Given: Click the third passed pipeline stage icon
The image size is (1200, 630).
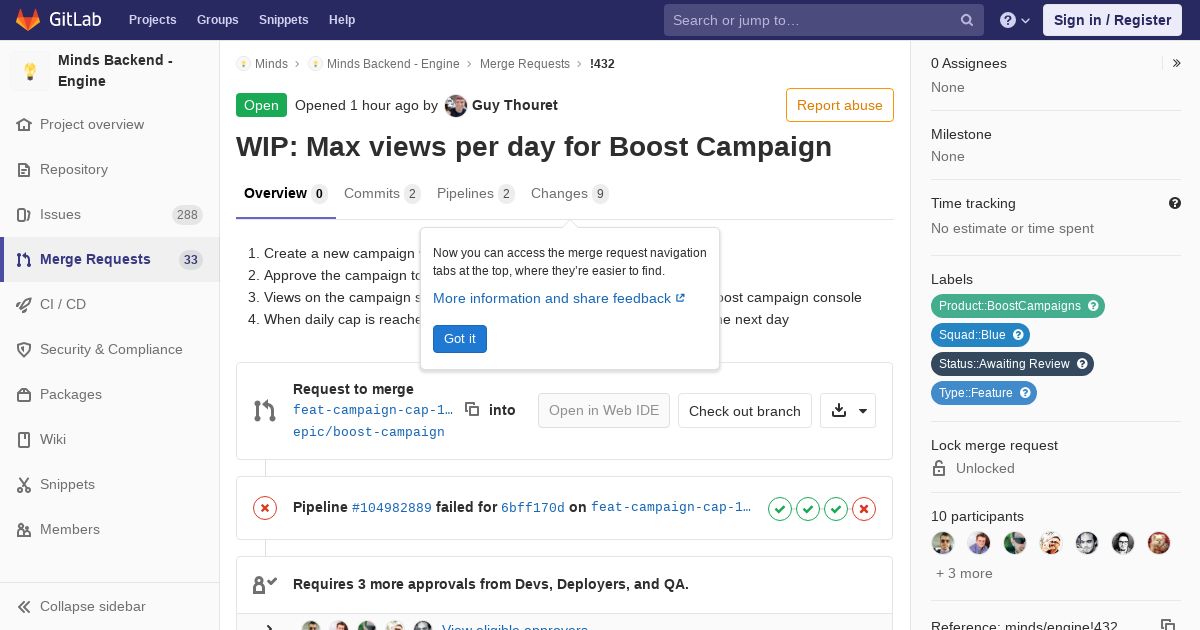Looking at the screenshot, I should coord(836,509).
